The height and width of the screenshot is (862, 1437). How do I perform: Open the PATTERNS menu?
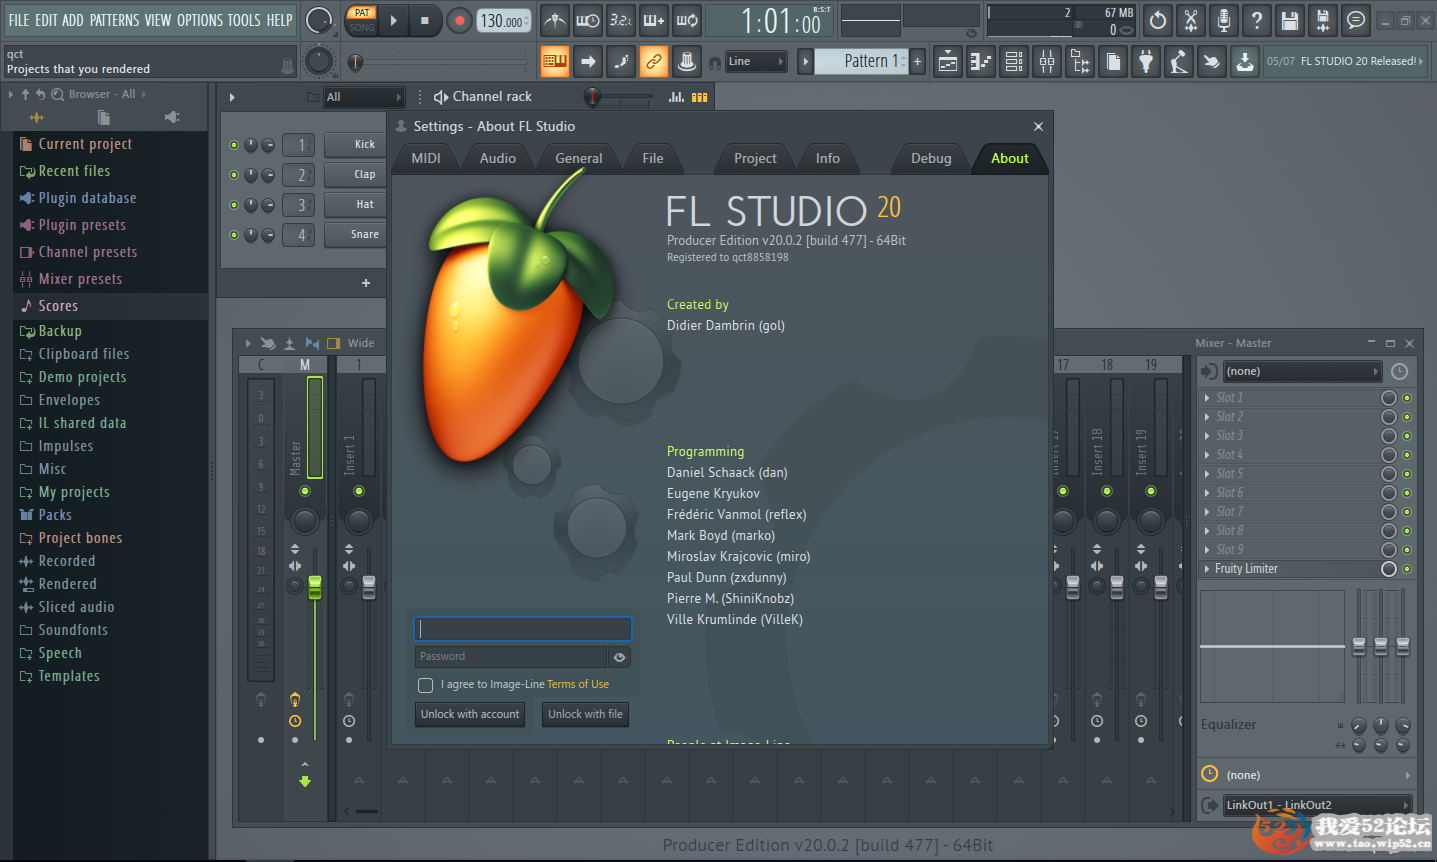coord(114,20)
